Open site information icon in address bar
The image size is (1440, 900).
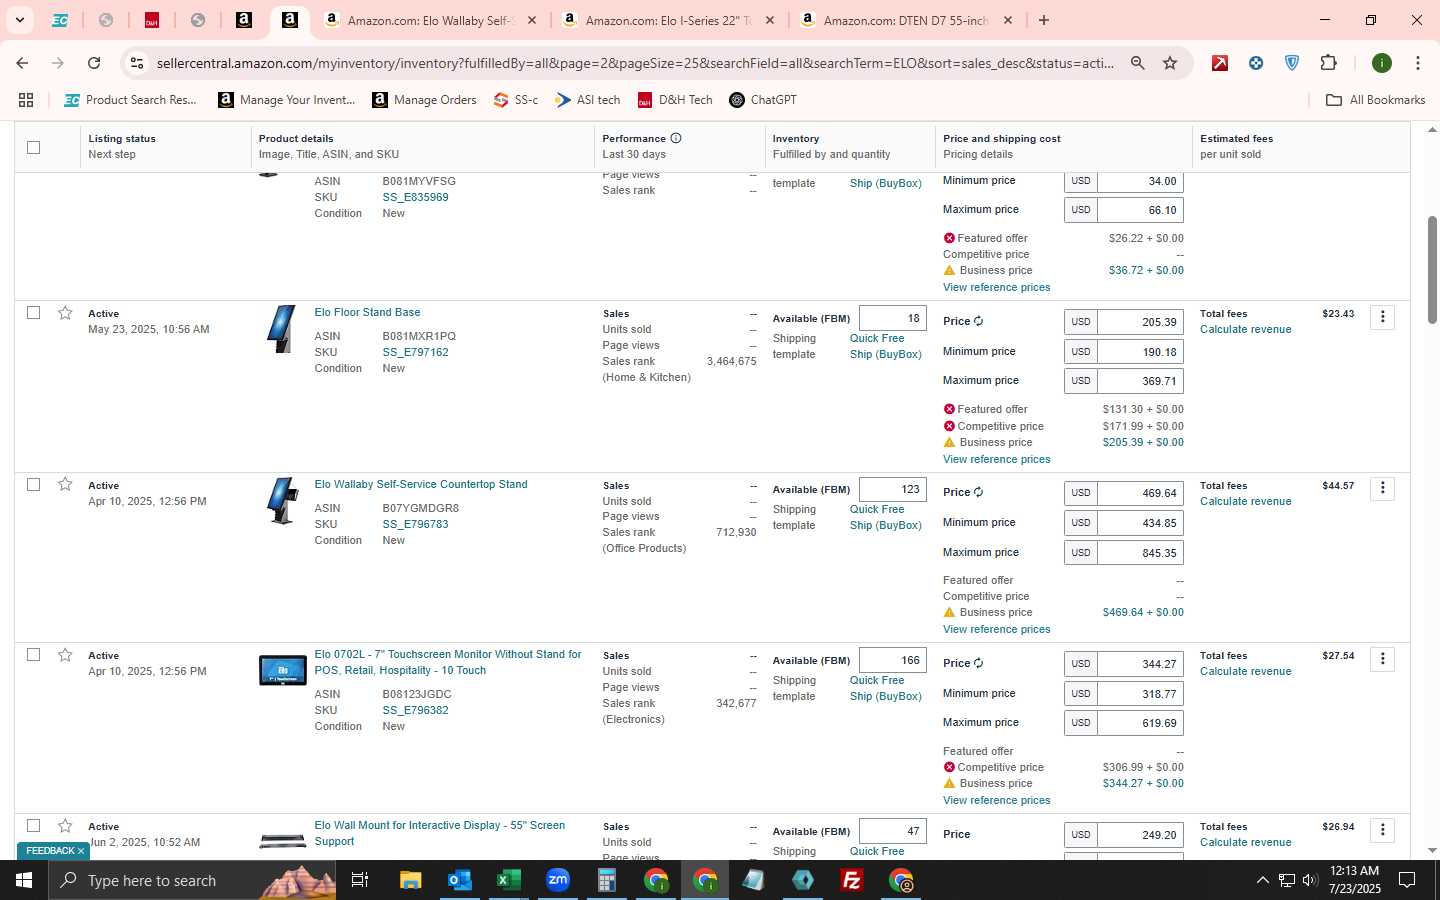point(137,63)
